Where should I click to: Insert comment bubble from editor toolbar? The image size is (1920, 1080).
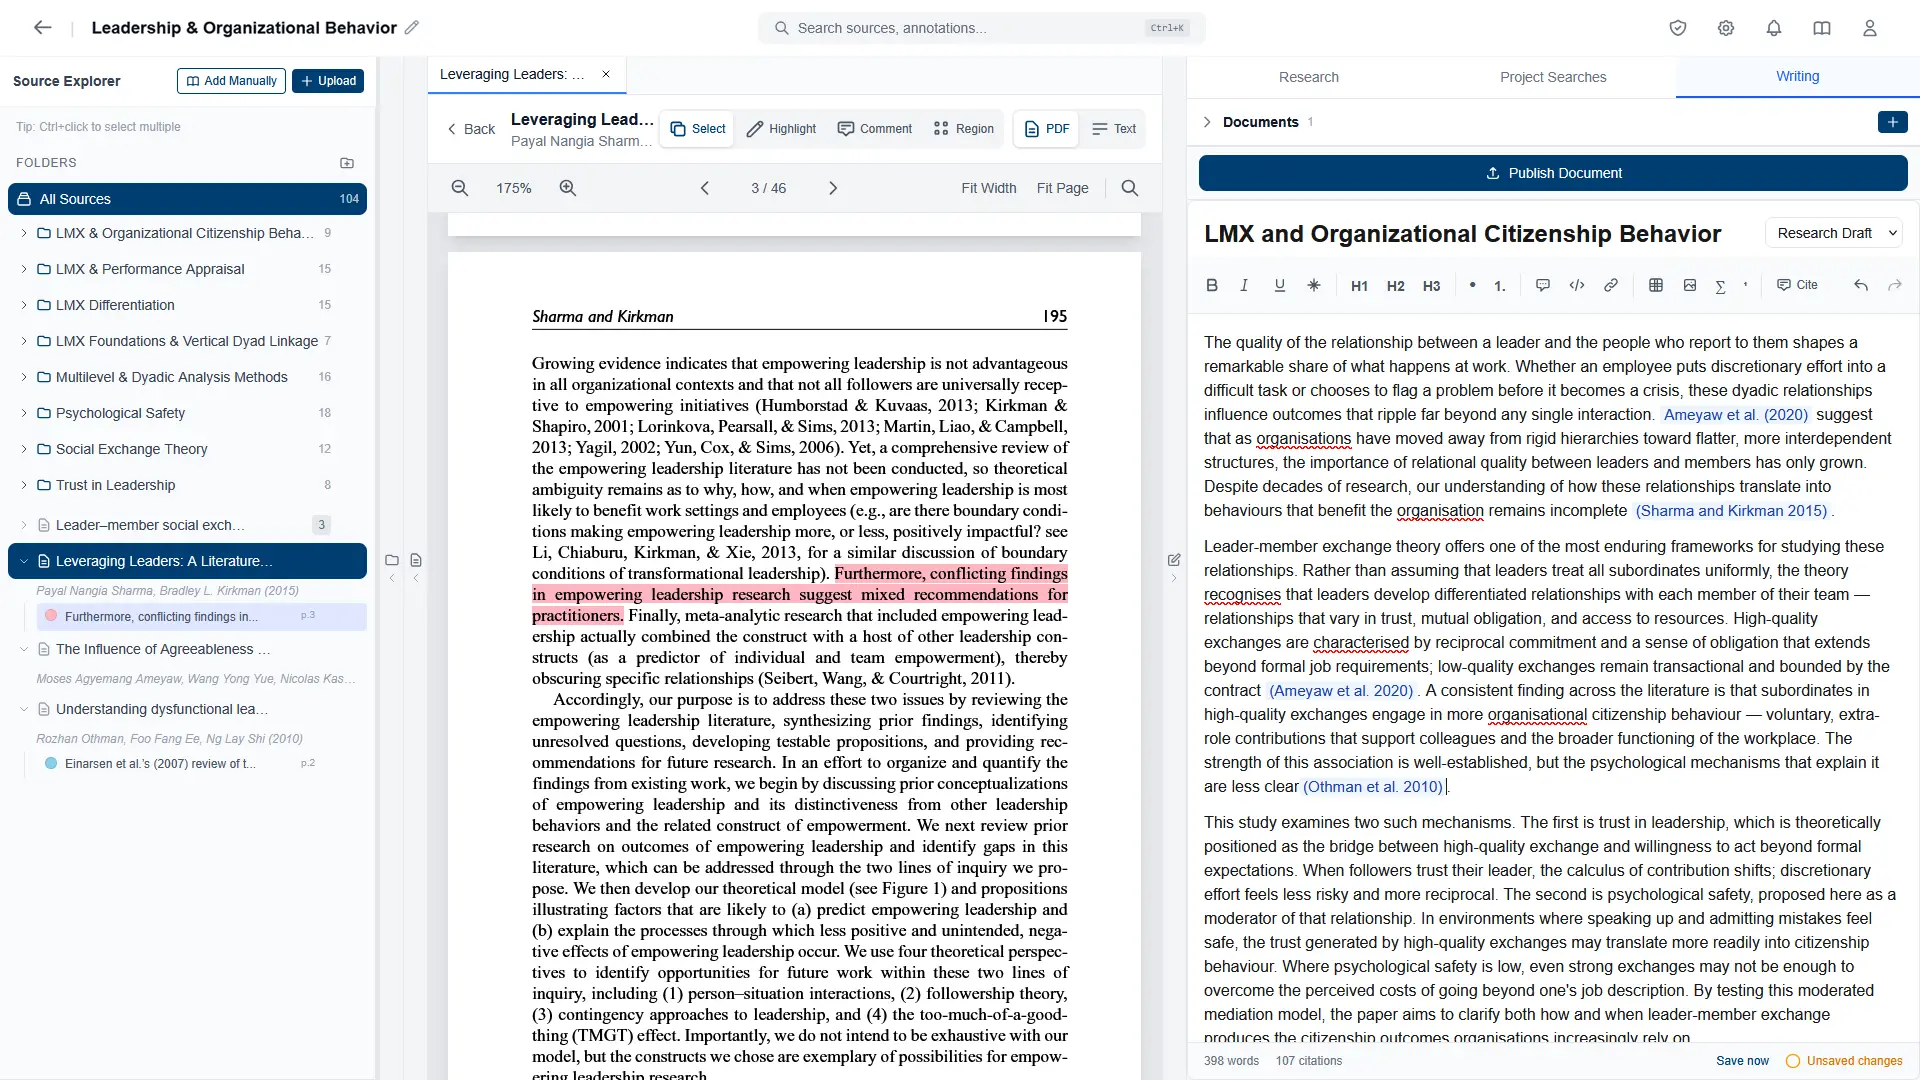pos(1543,285)
